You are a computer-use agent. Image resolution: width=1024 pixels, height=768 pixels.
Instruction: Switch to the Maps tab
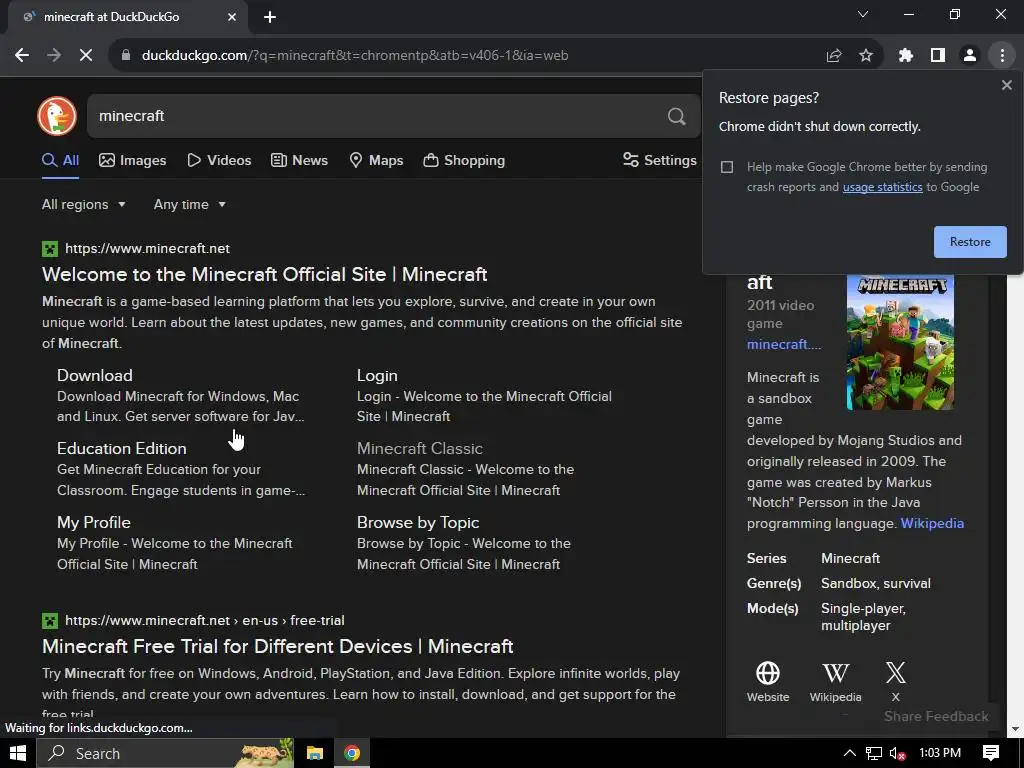tap(376, 160)
